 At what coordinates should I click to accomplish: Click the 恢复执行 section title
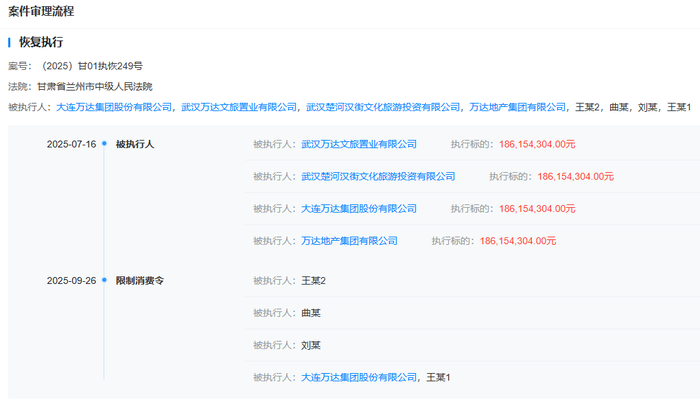(40, 43)
